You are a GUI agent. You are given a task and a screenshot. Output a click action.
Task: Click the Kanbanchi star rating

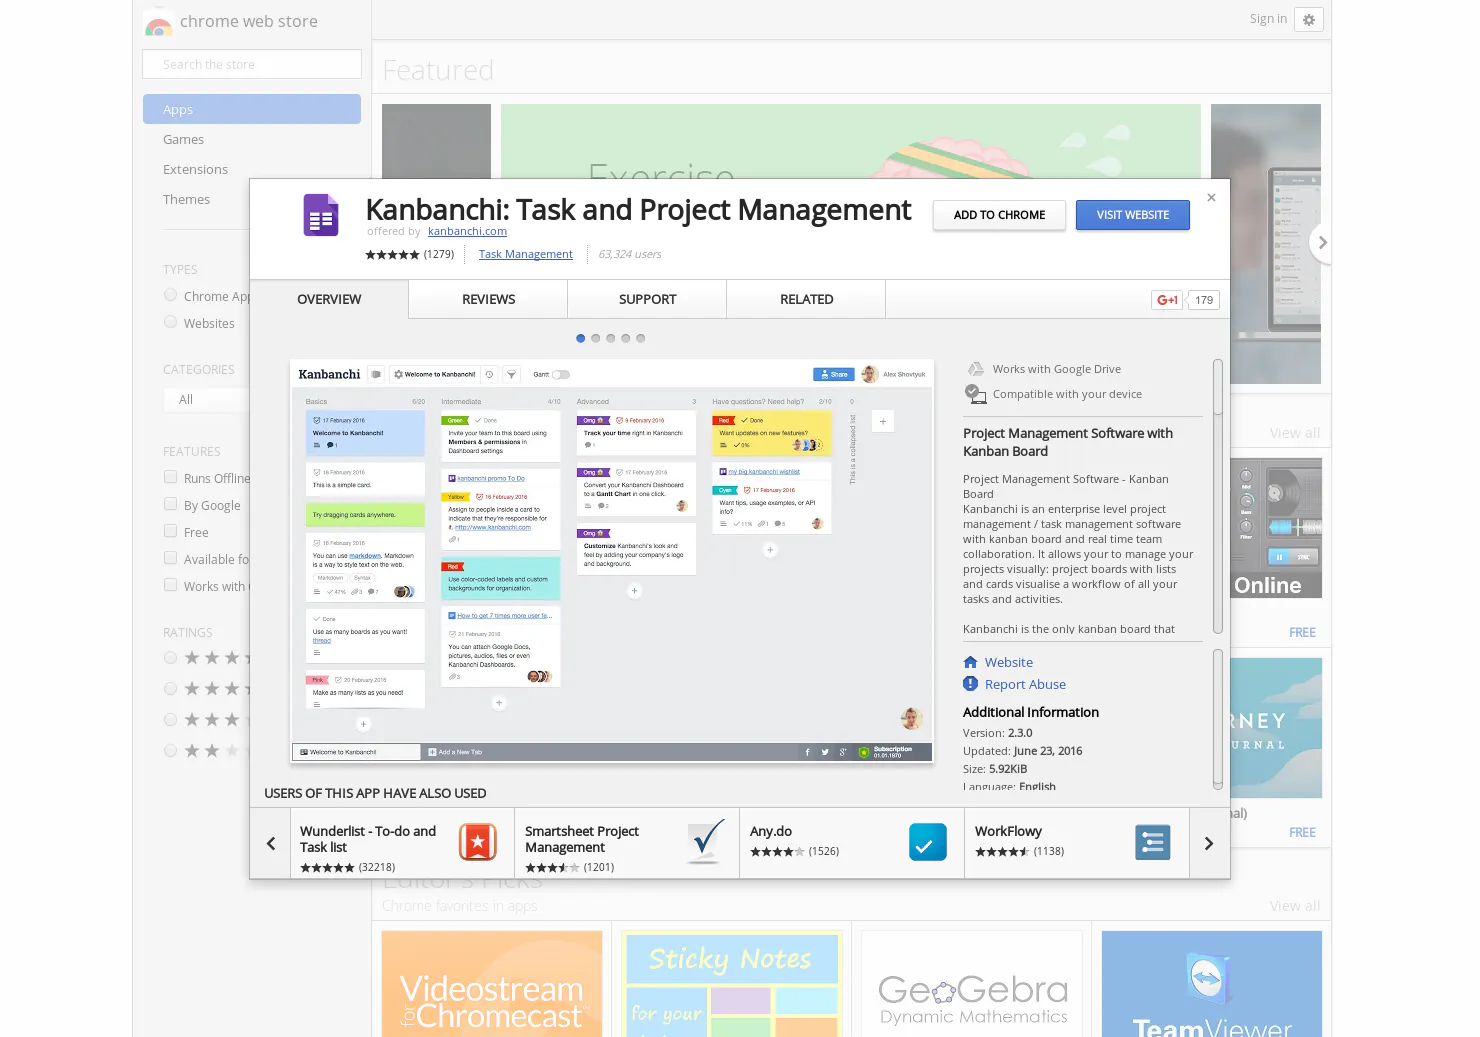coord(392,254)
